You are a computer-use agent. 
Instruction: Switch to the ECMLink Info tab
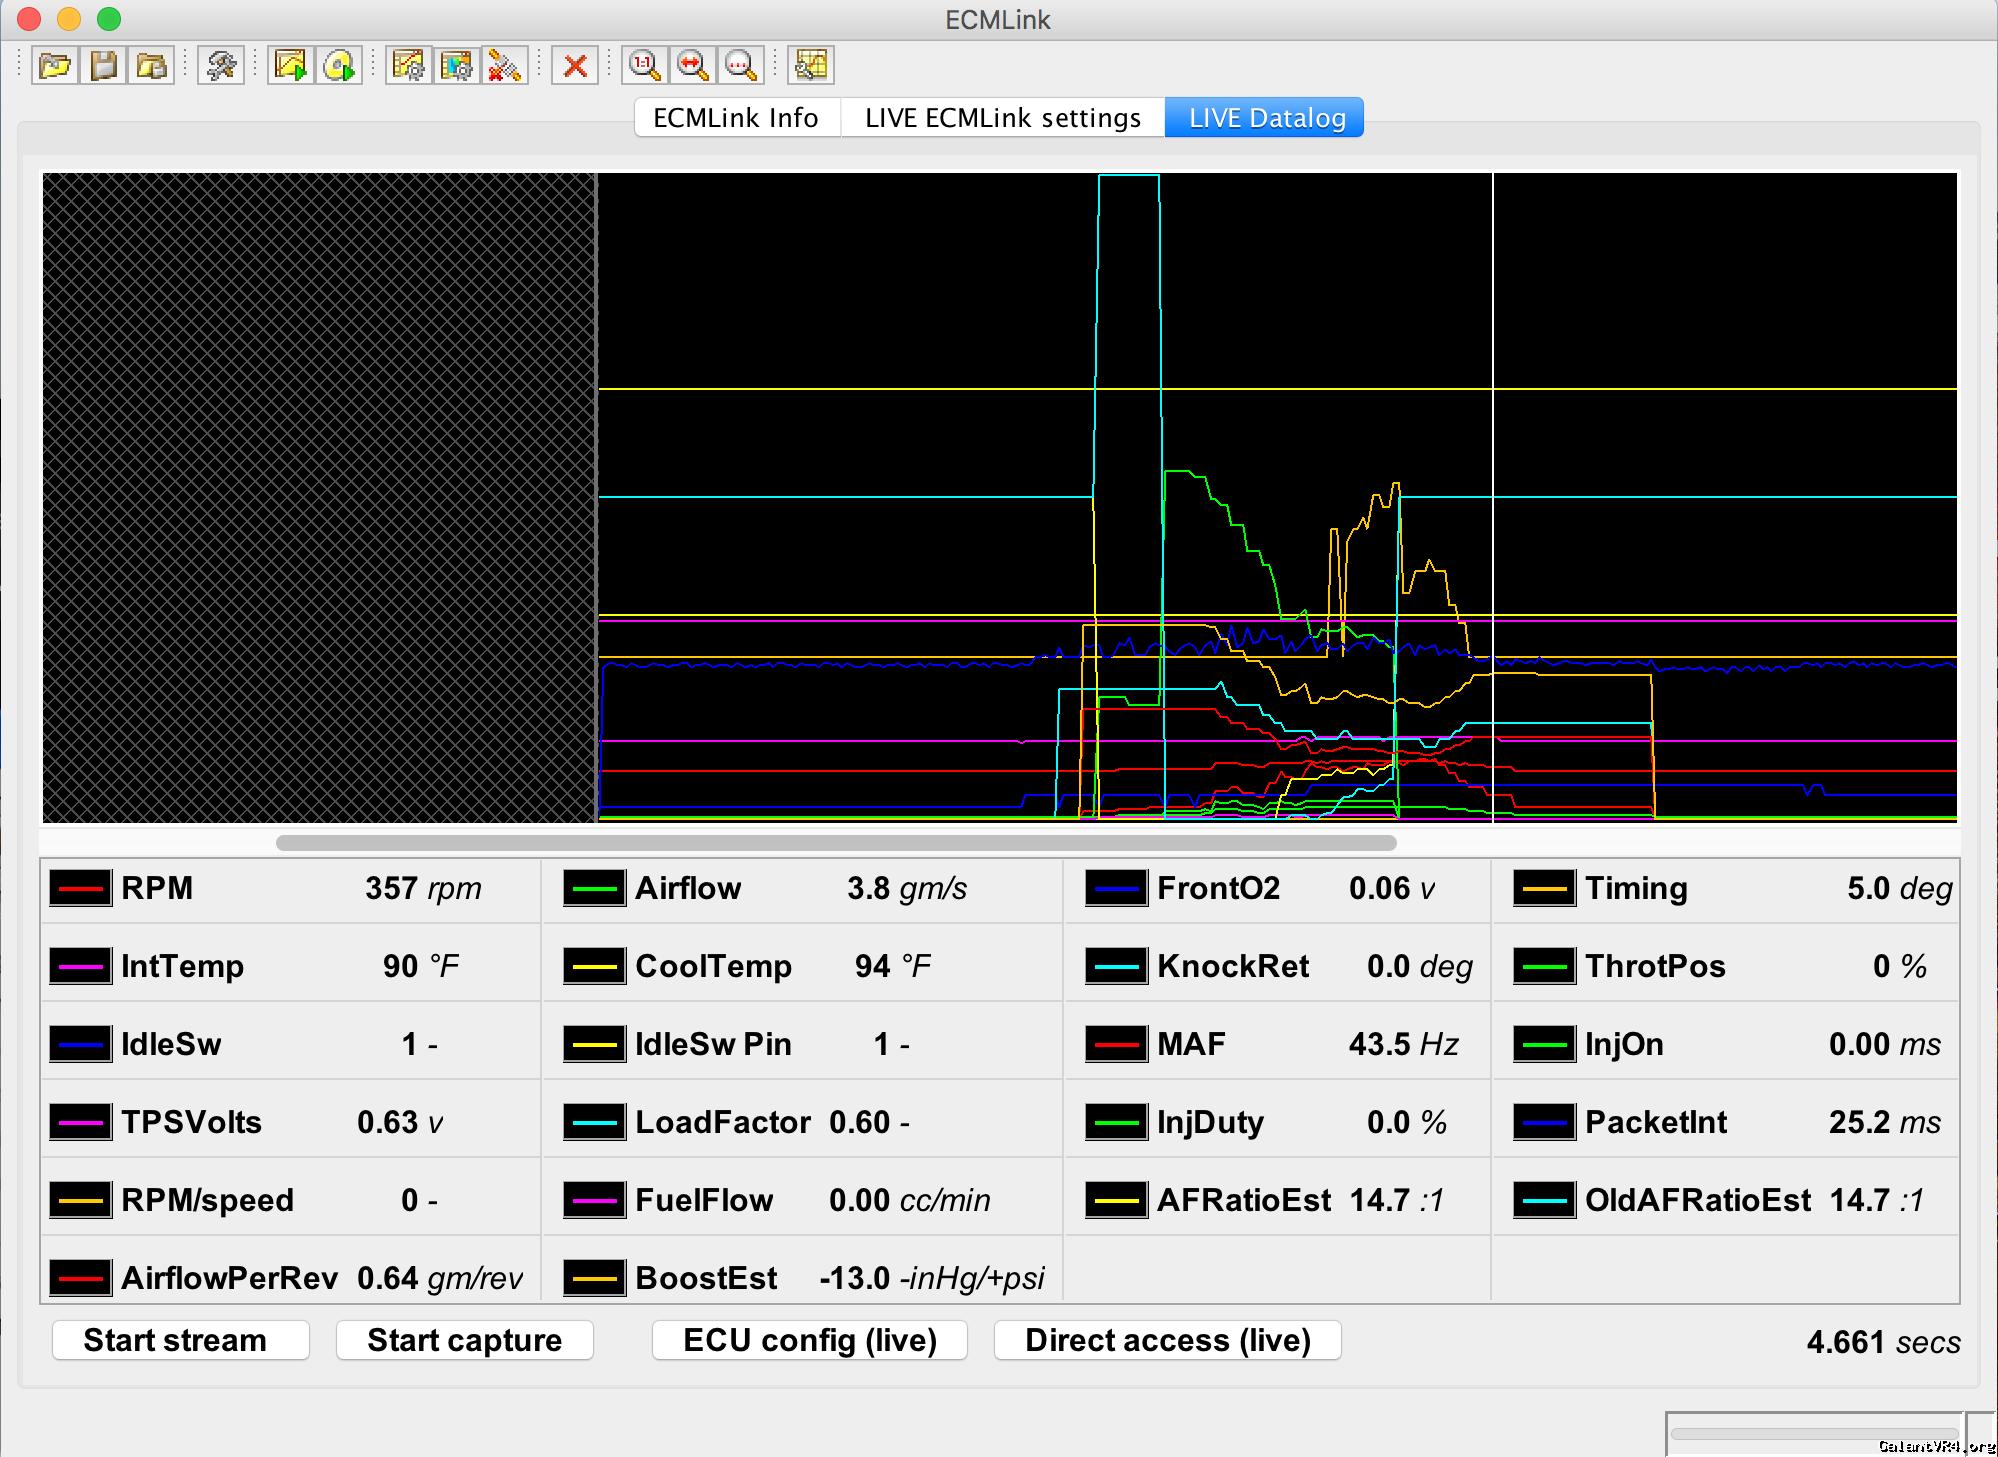click(x=736, y=118)
